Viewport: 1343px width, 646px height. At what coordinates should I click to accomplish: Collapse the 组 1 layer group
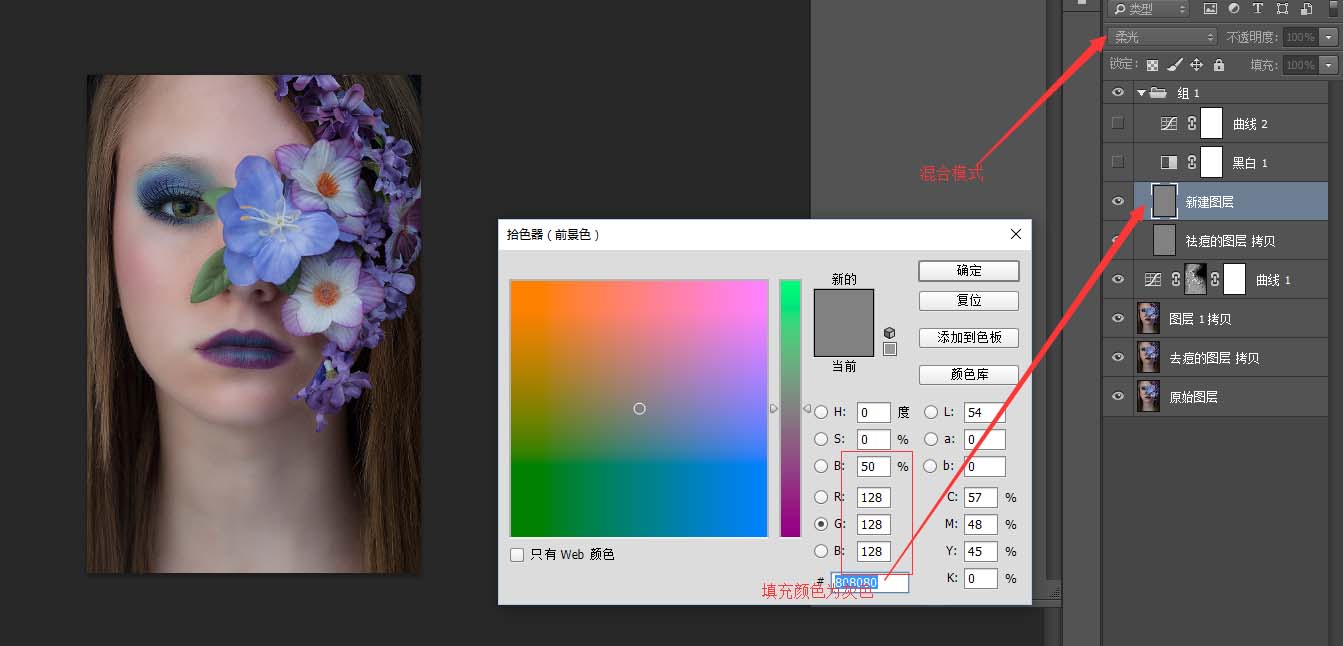pyautogui.click(x=1141, y=93)
